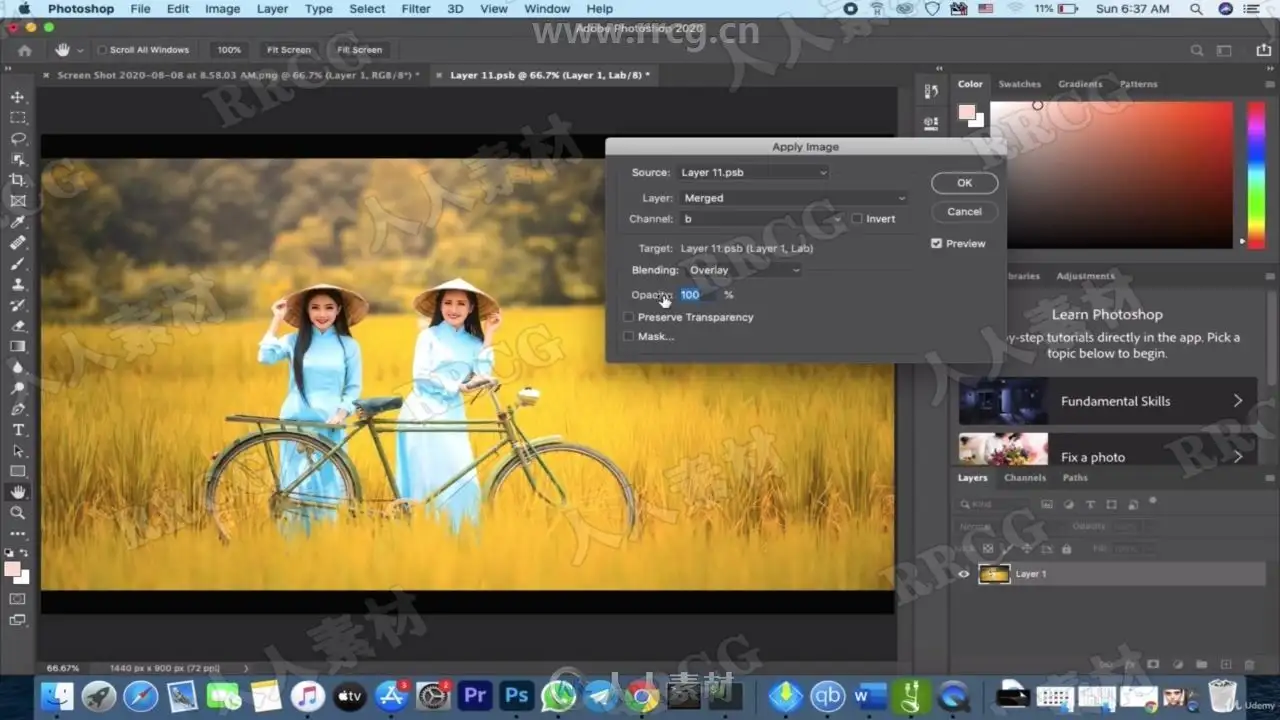Open the Source dropdown
Screen dimensions: 1280x720
(753, 173)
